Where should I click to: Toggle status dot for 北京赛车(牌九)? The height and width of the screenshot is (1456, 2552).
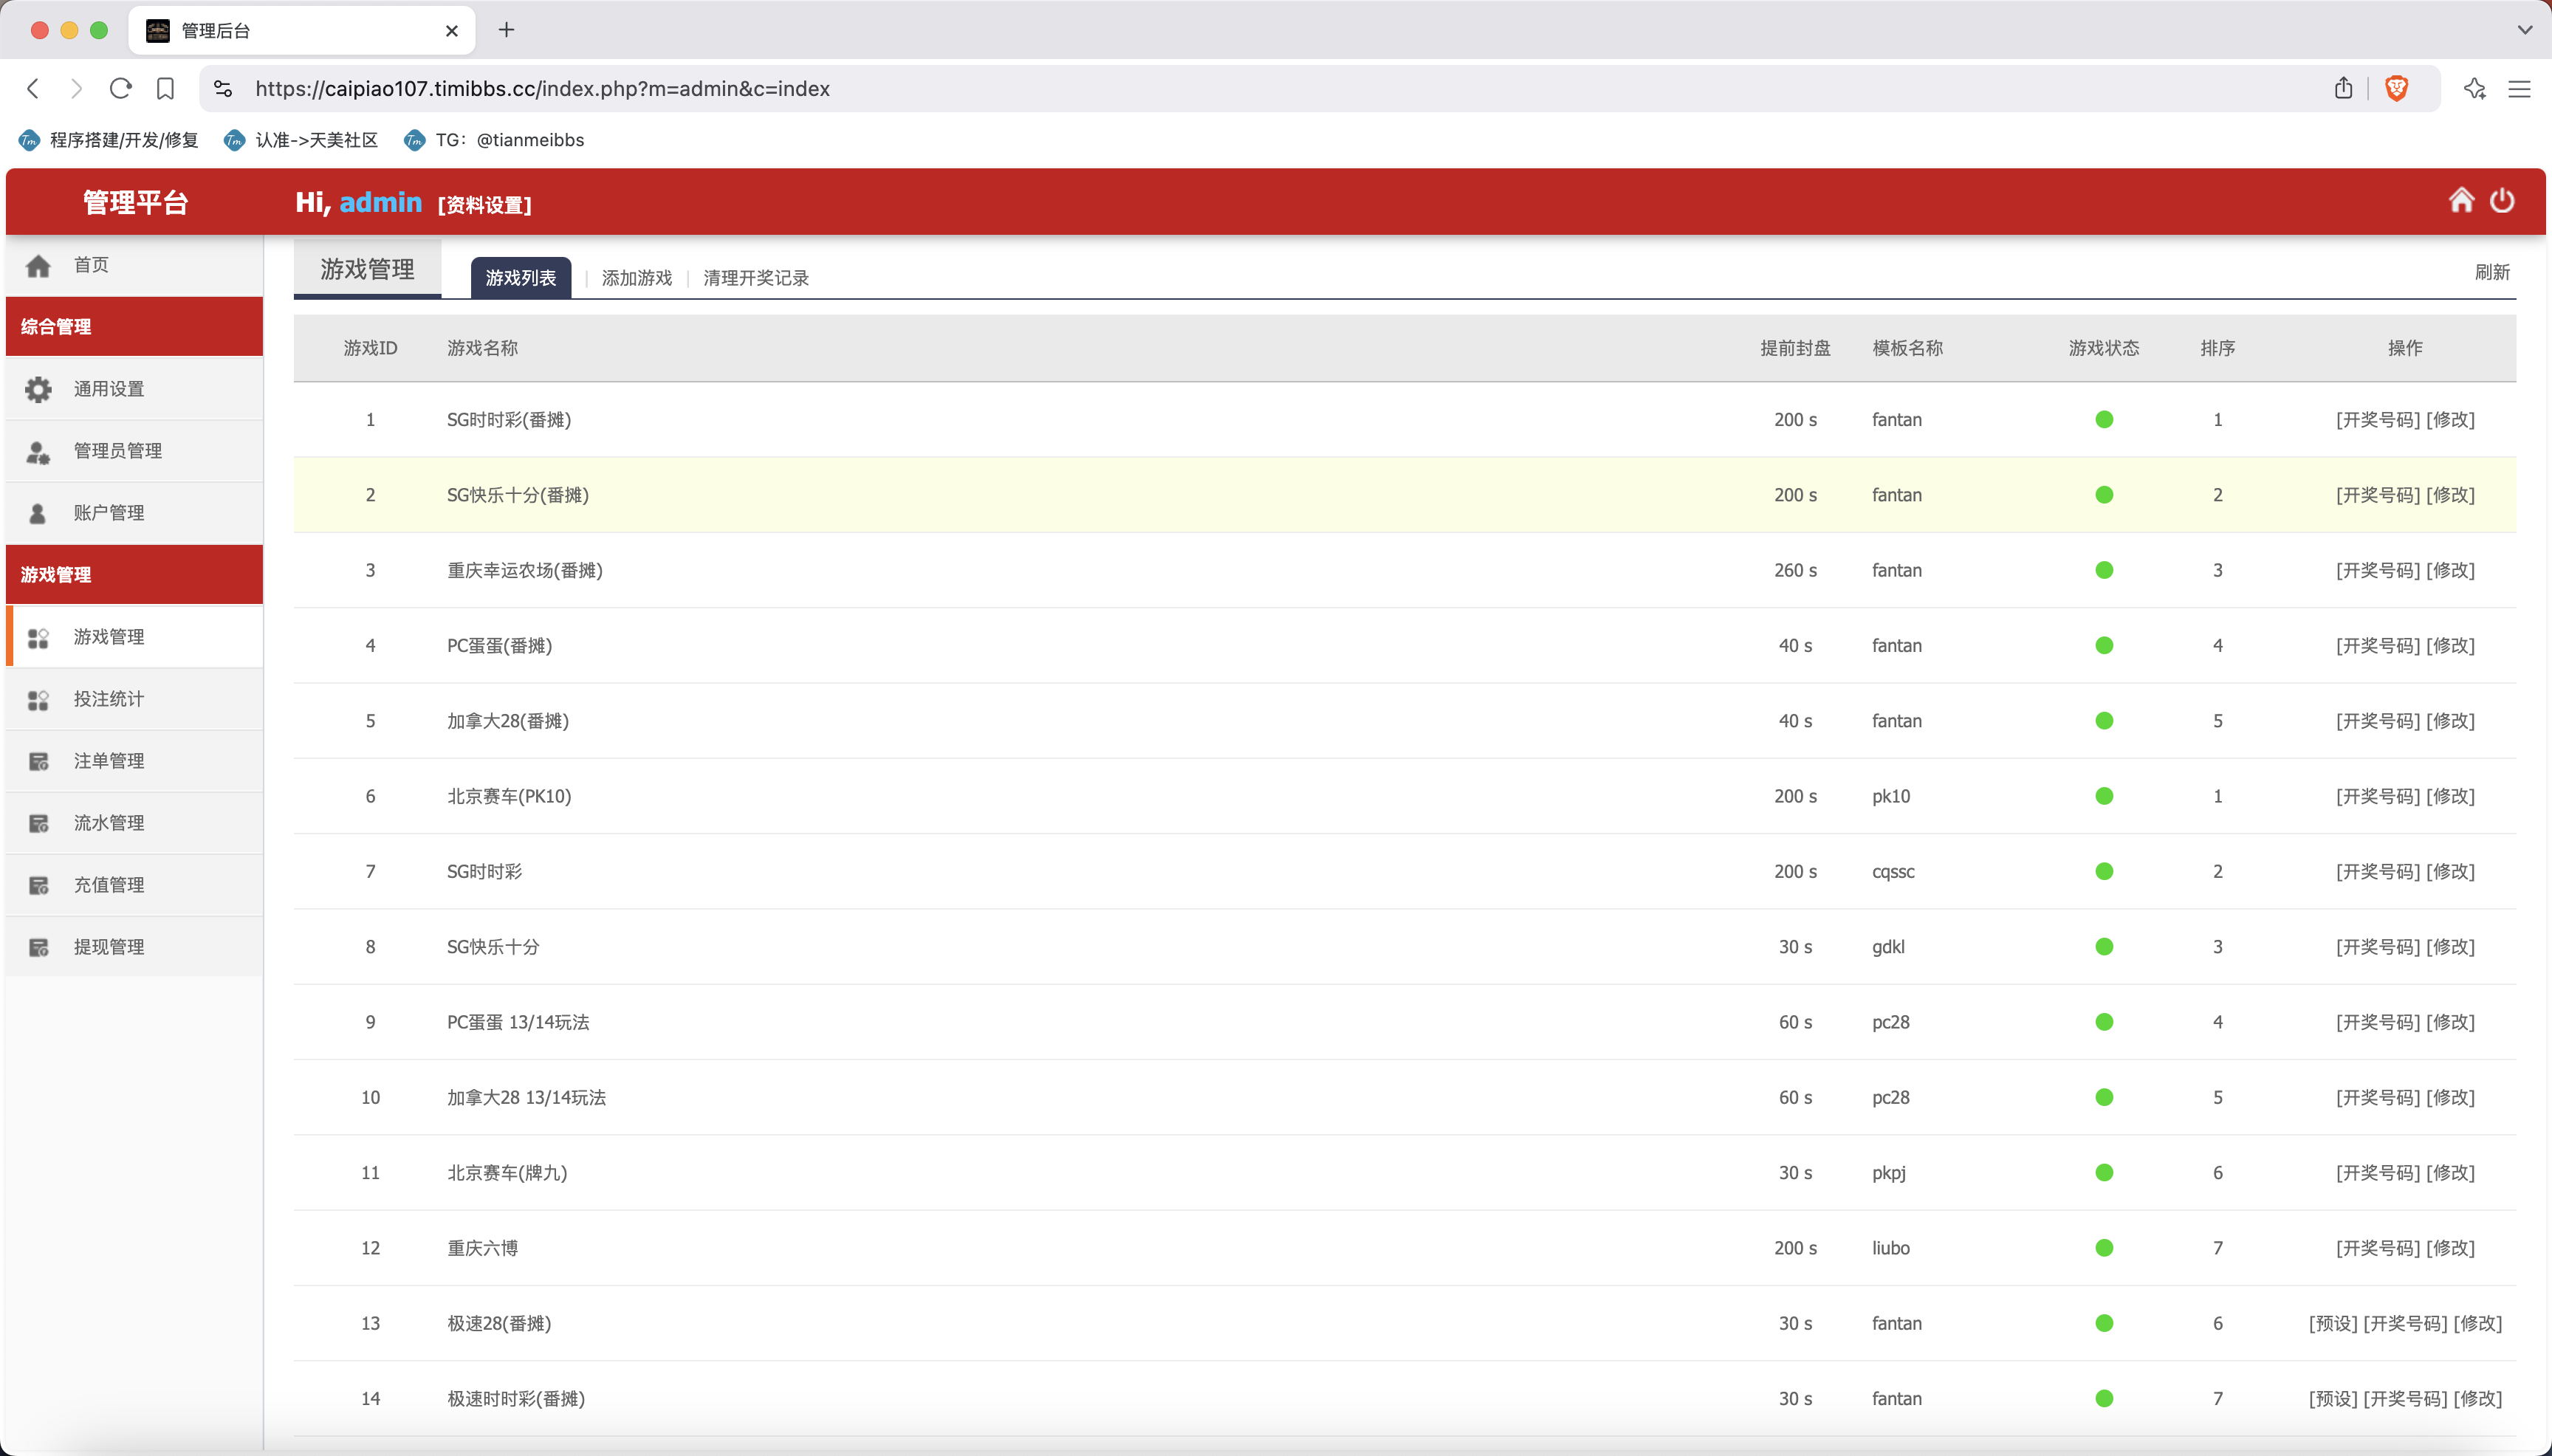pos(2104,1173)
